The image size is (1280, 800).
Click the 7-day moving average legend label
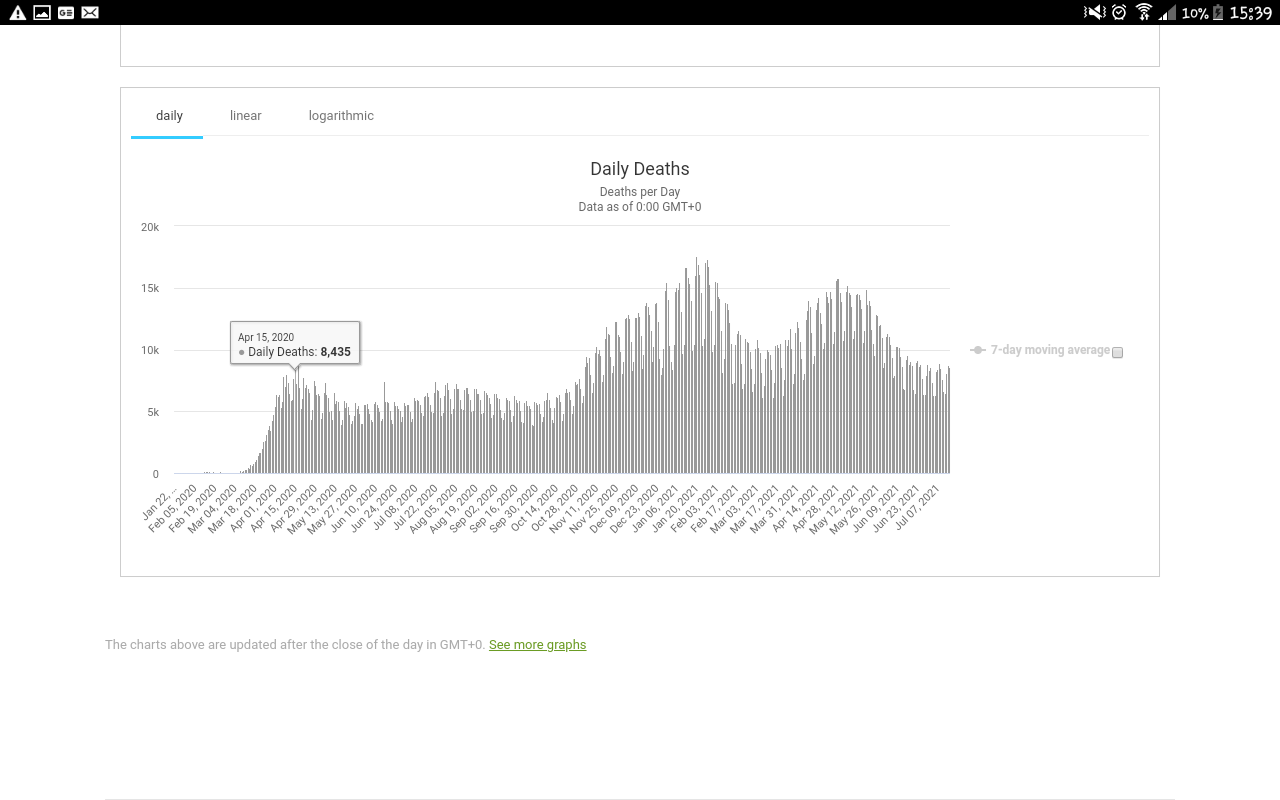pyautogui.click(x=1050, y=350)
